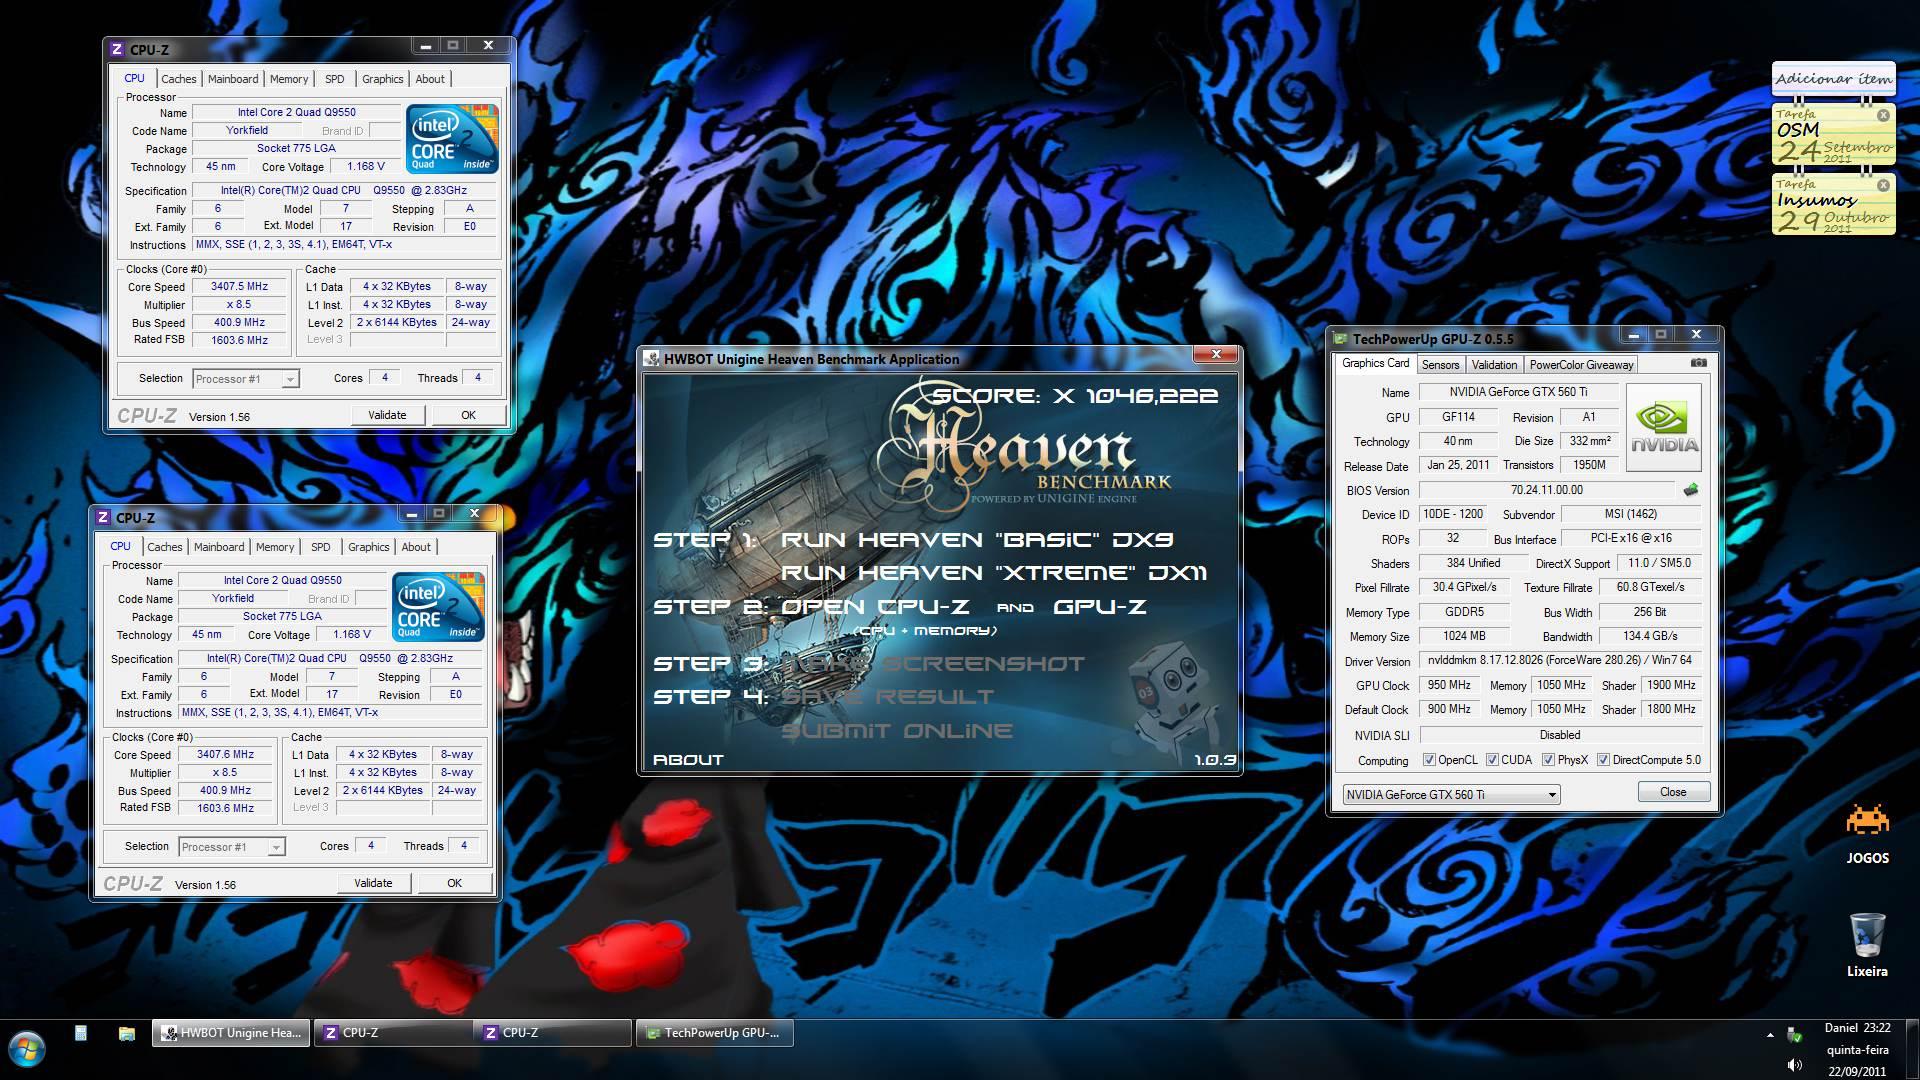The image size is (1920, 1080).
Task: Open About tab in lower CPU-Z window
Action: (x=416, y=547)
